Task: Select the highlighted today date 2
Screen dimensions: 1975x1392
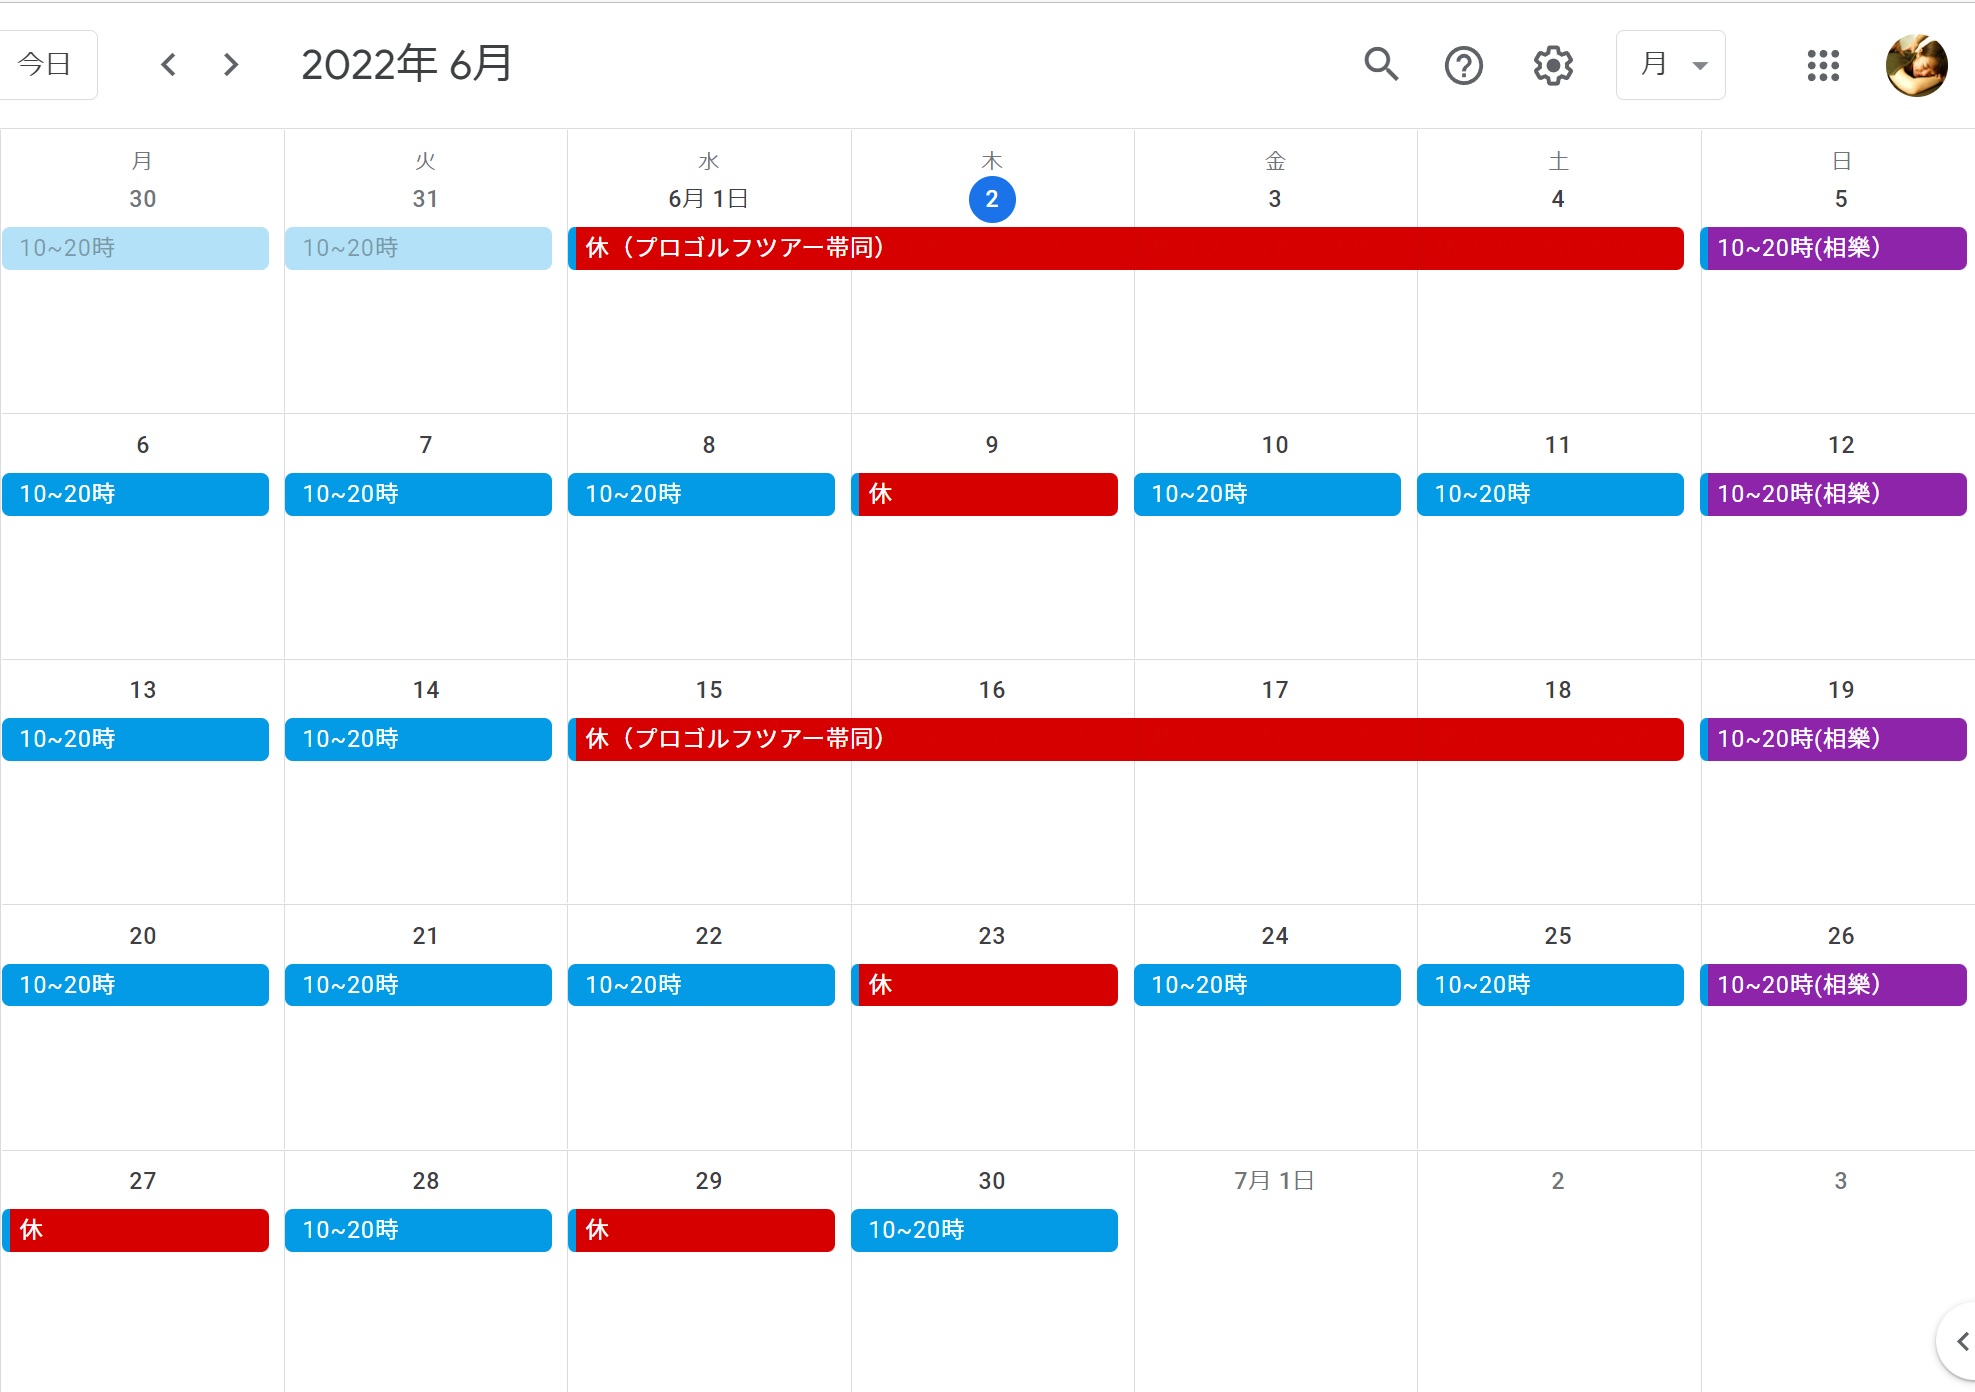Action: click(x=992, y=199)
